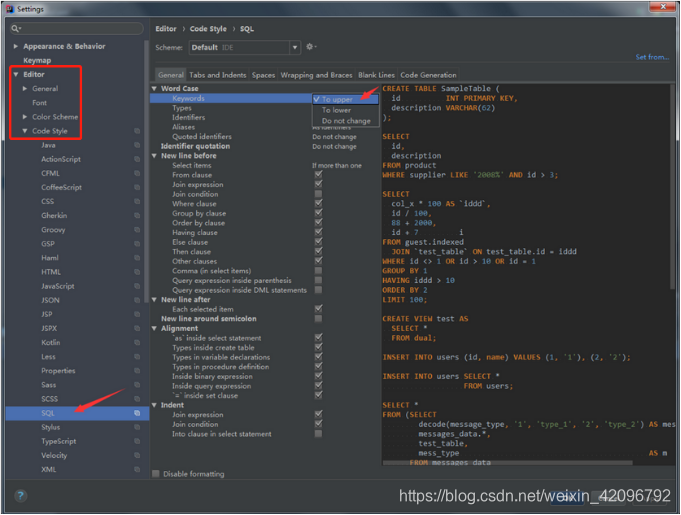Expand the General tree node
Screen dimensions: 681x515
point(25,89)
